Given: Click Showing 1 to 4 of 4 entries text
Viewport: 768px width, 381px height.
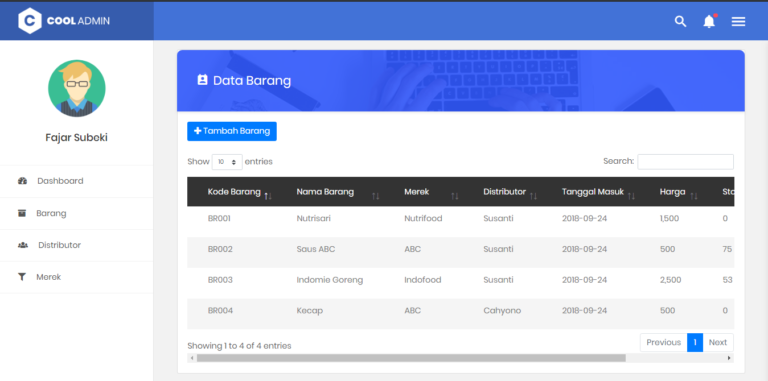Looking at the screenshot, I should [239, 346].
